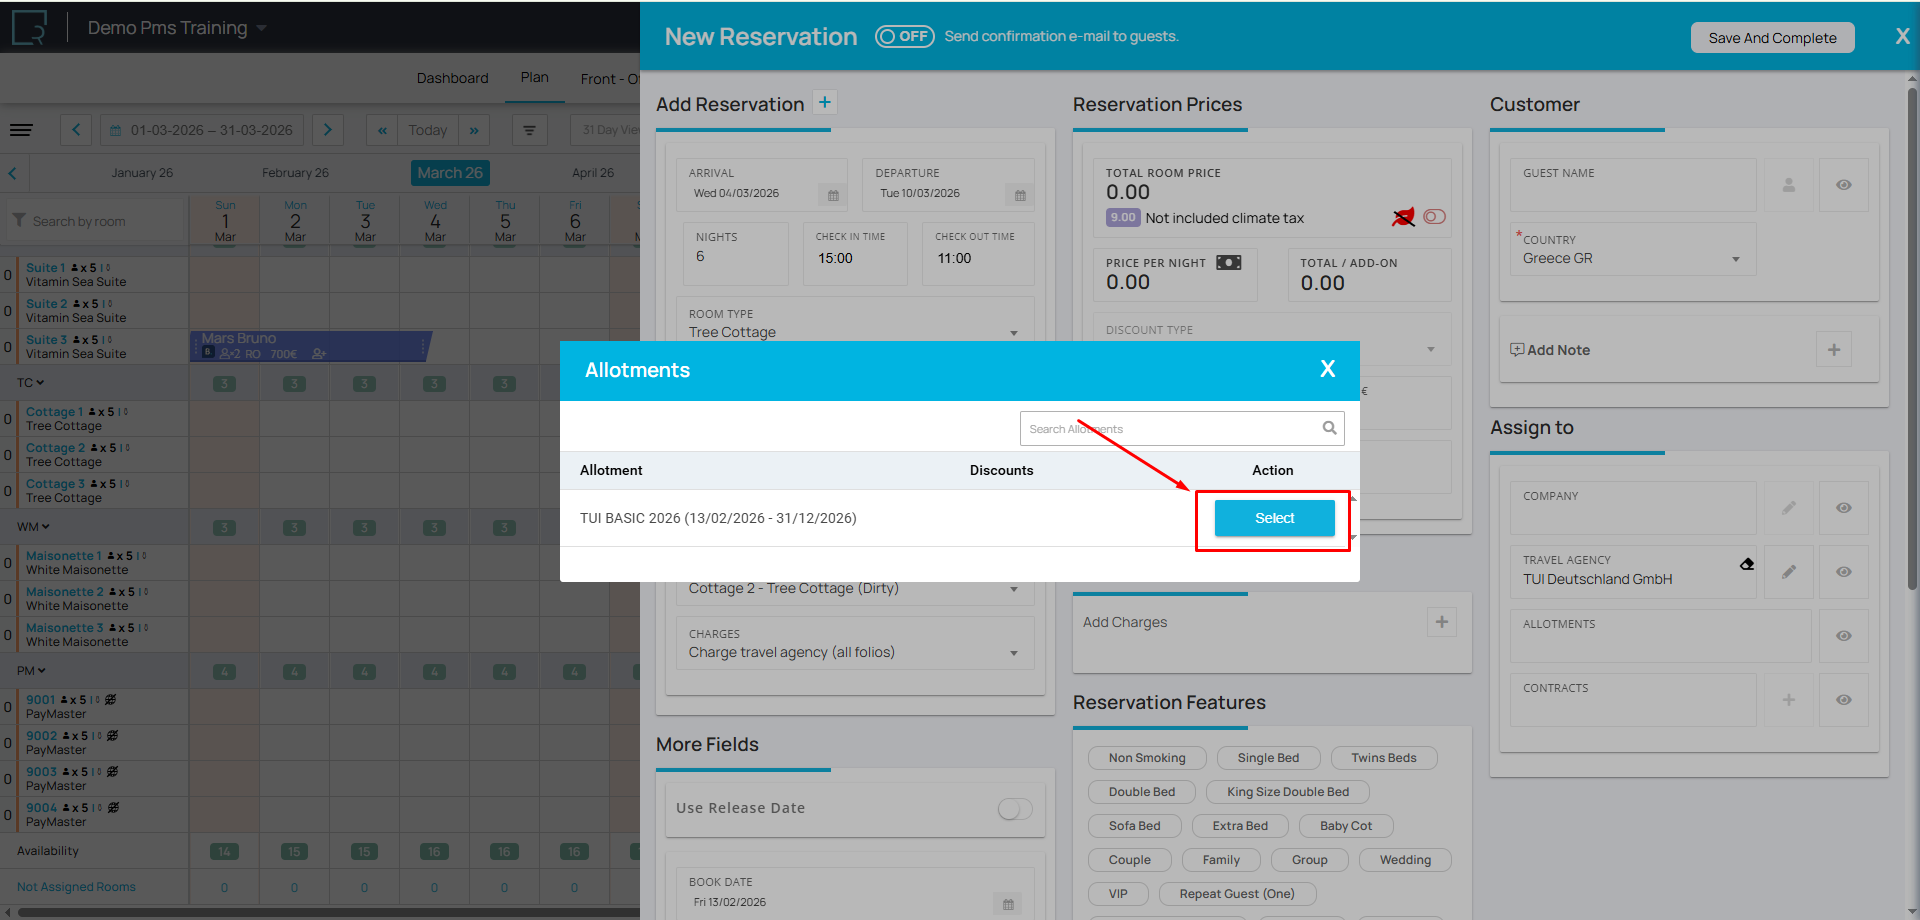Open the arrival date calendar icon

tap(832, 195)
